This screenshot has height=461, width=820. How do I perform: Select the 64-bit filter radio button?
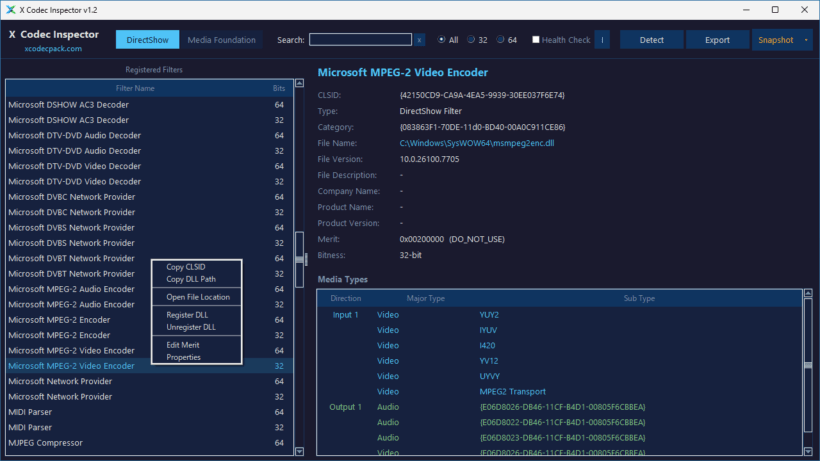(500, 39)
